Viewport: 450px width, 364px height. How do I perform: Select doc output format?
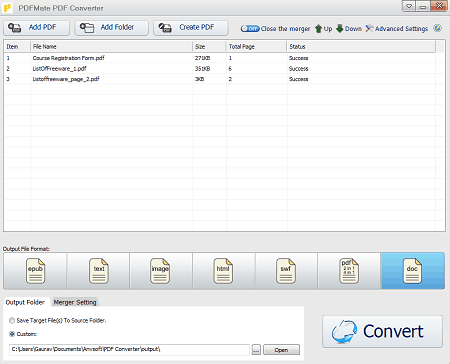(x=413, y=271)
